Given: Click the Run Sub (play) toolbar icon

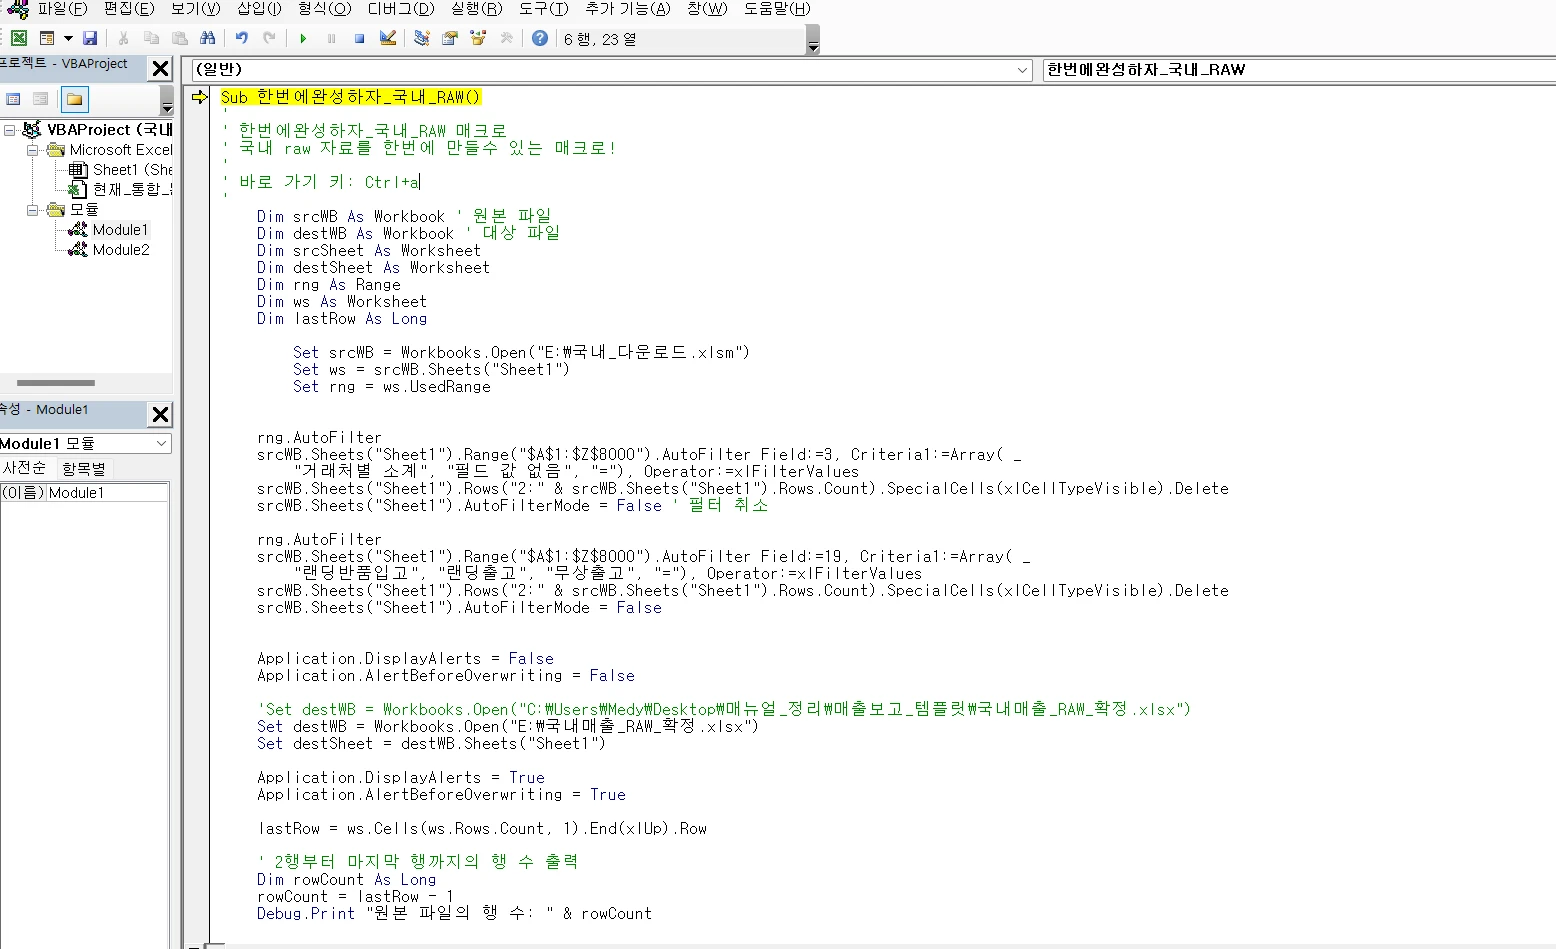Looking at the screenshot, I should point(303,39).
